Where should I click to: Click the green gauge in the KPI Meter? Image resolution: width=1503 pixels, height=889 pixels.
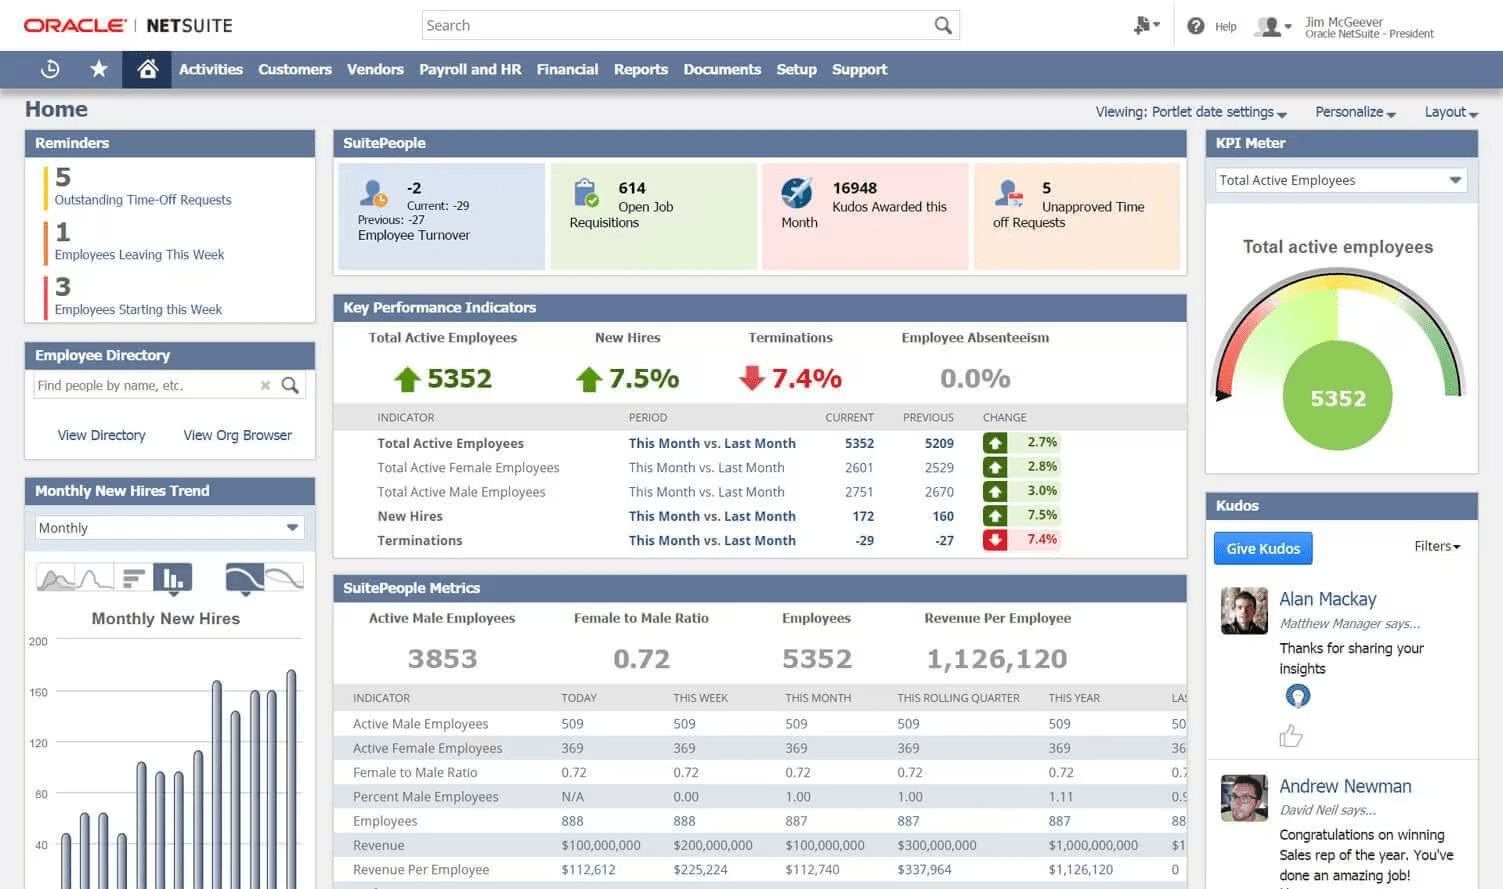pos(1339,396)
